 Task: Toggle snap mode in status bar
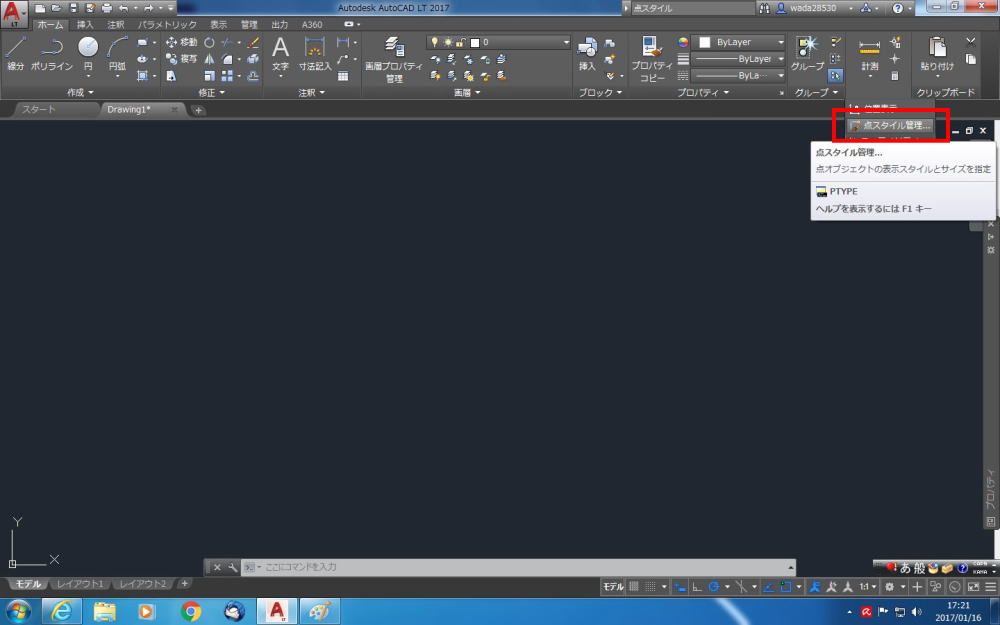pyautogui.click(x=650, y=587)
